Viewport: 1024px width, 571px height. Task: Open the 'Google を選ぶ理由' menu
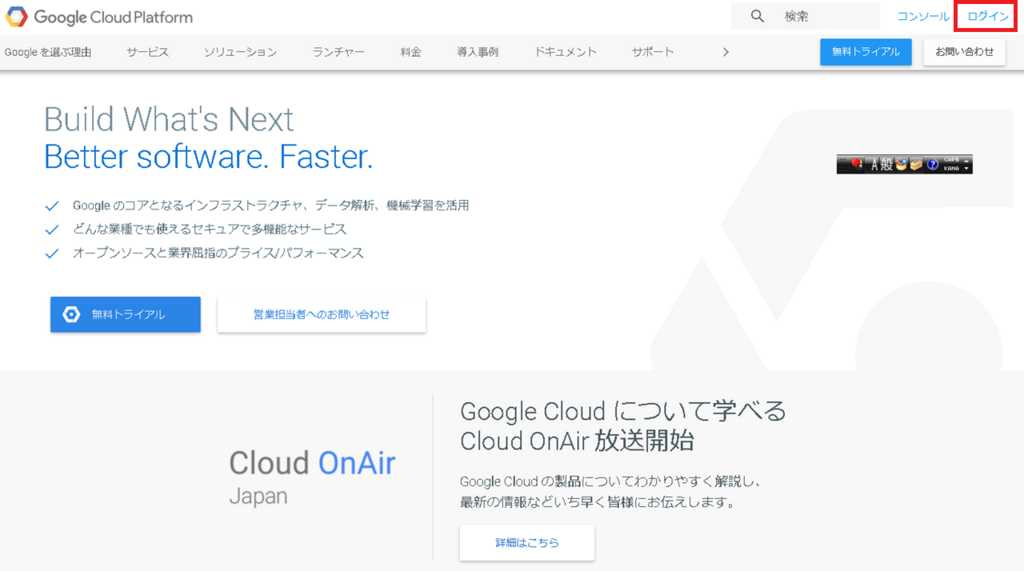click(48, 52)
